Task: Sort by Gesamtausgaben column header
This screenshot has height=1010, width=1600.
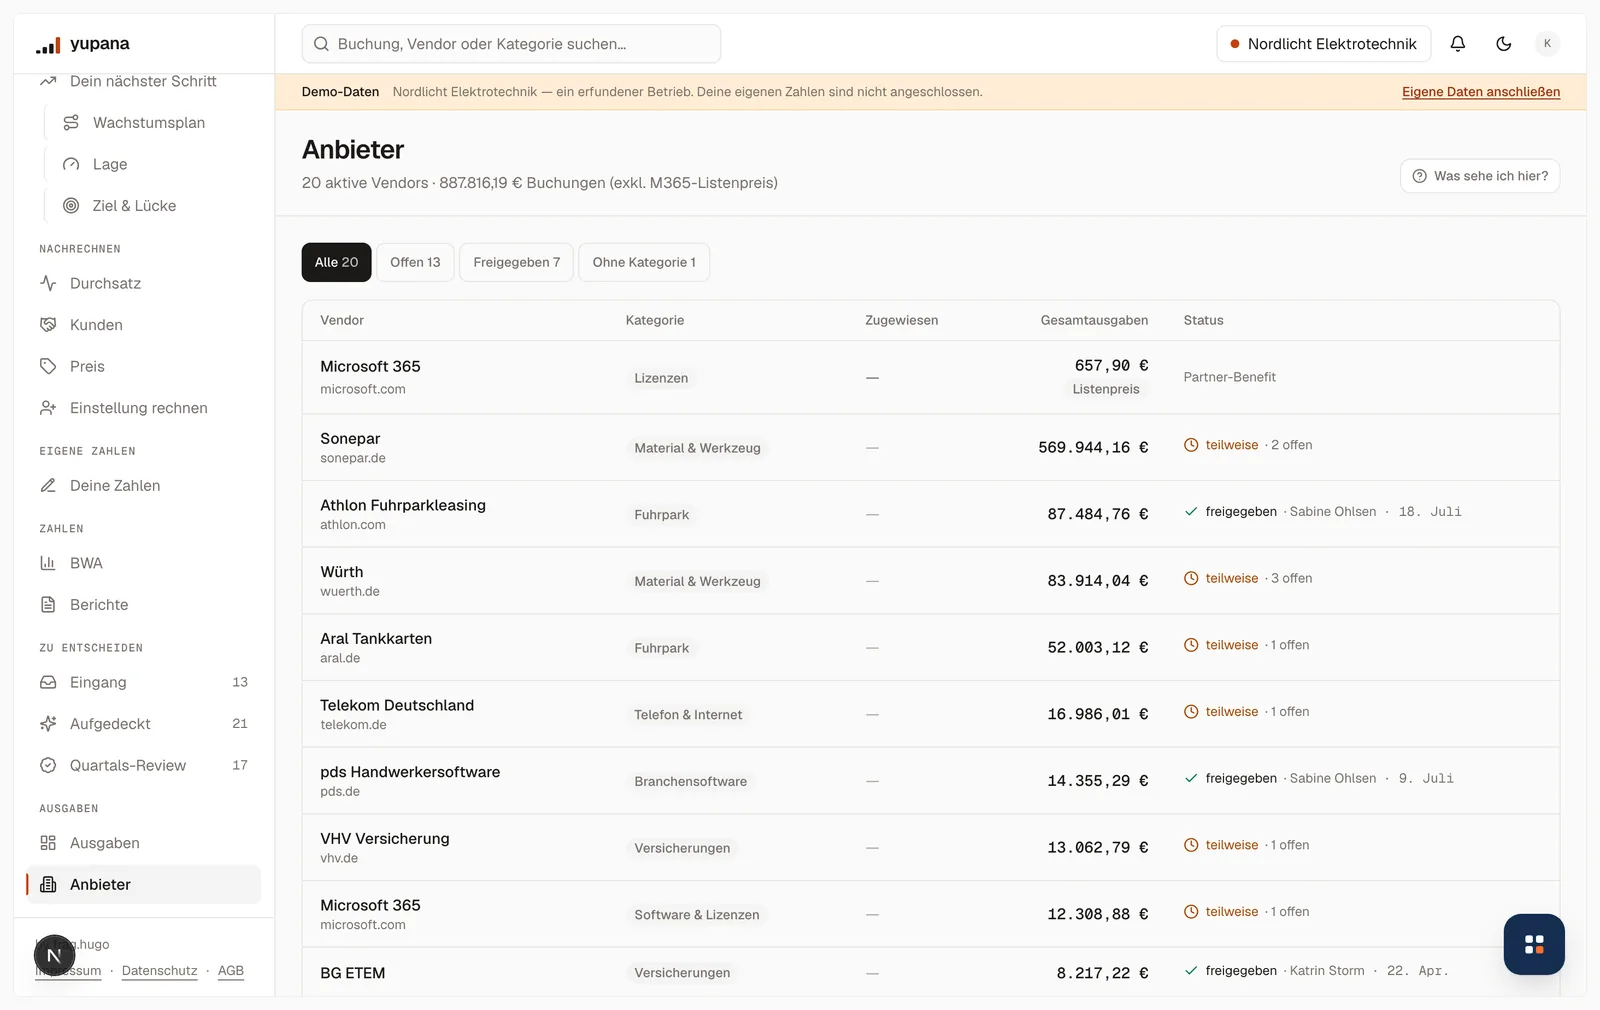Action: click(1094, 320)
